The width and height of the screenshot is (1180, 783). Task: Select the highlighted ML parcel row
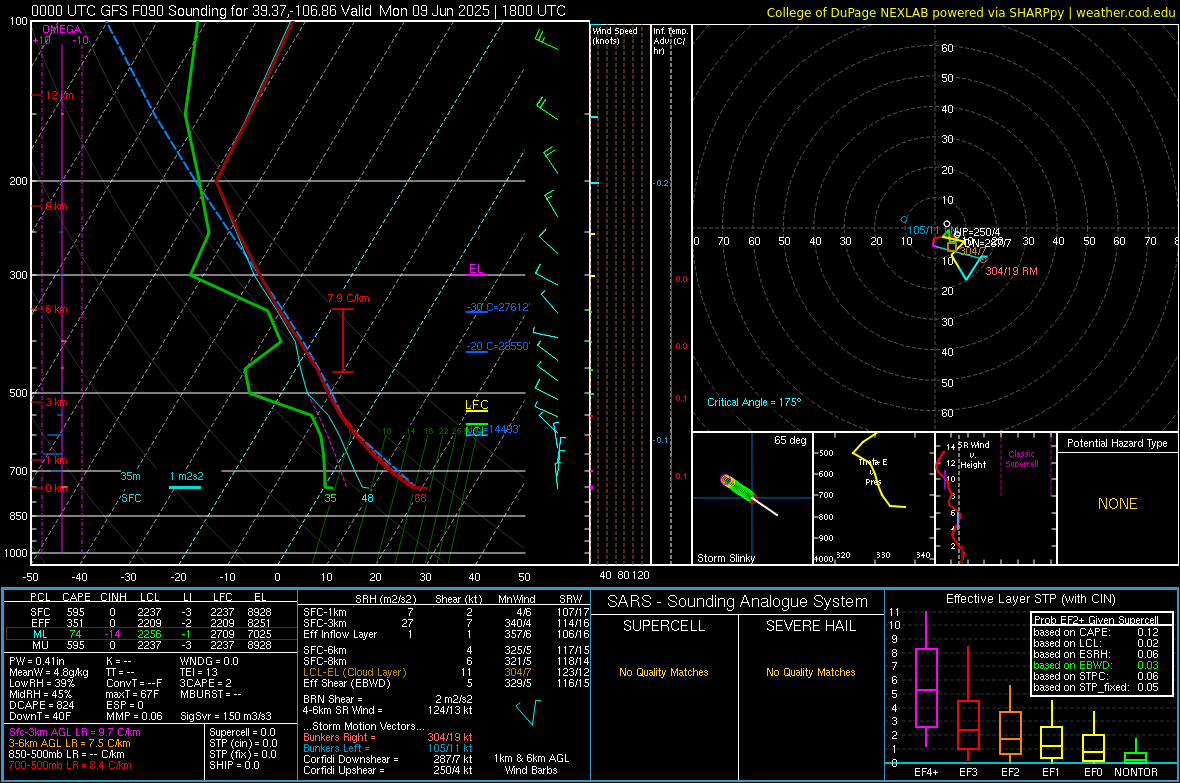149,634
